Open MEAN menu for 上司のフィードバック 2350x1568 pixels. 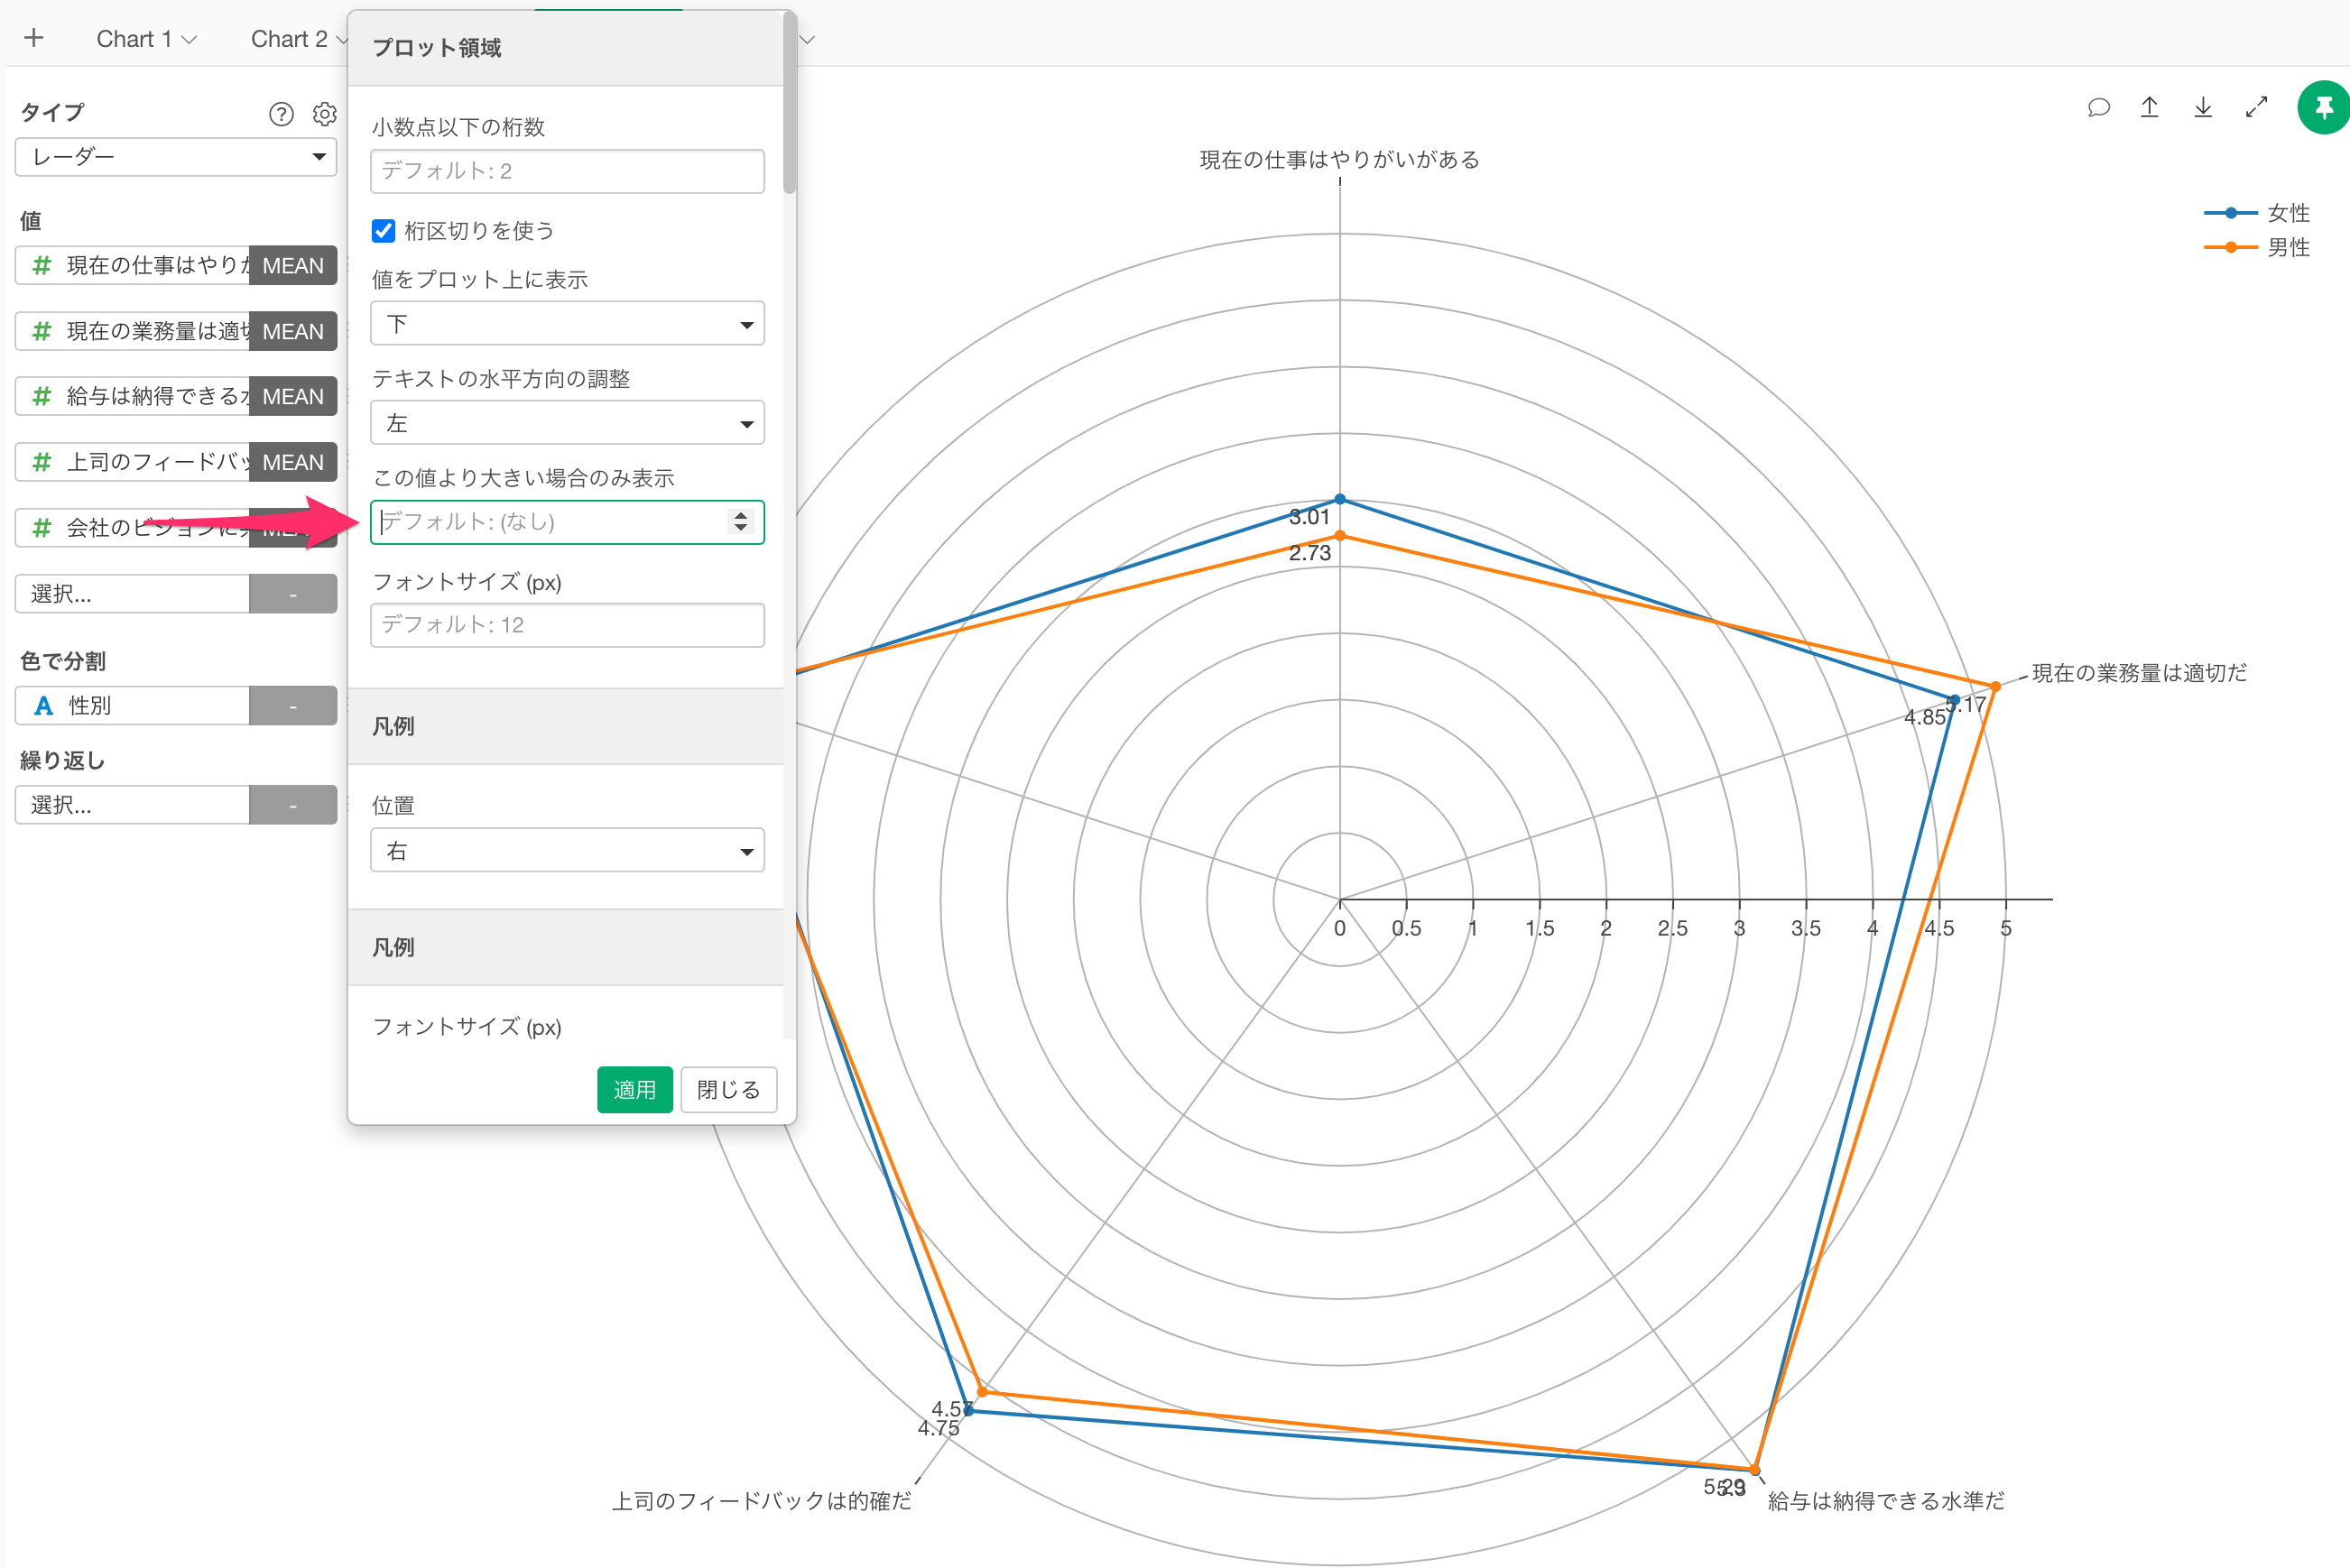point(293,462)
